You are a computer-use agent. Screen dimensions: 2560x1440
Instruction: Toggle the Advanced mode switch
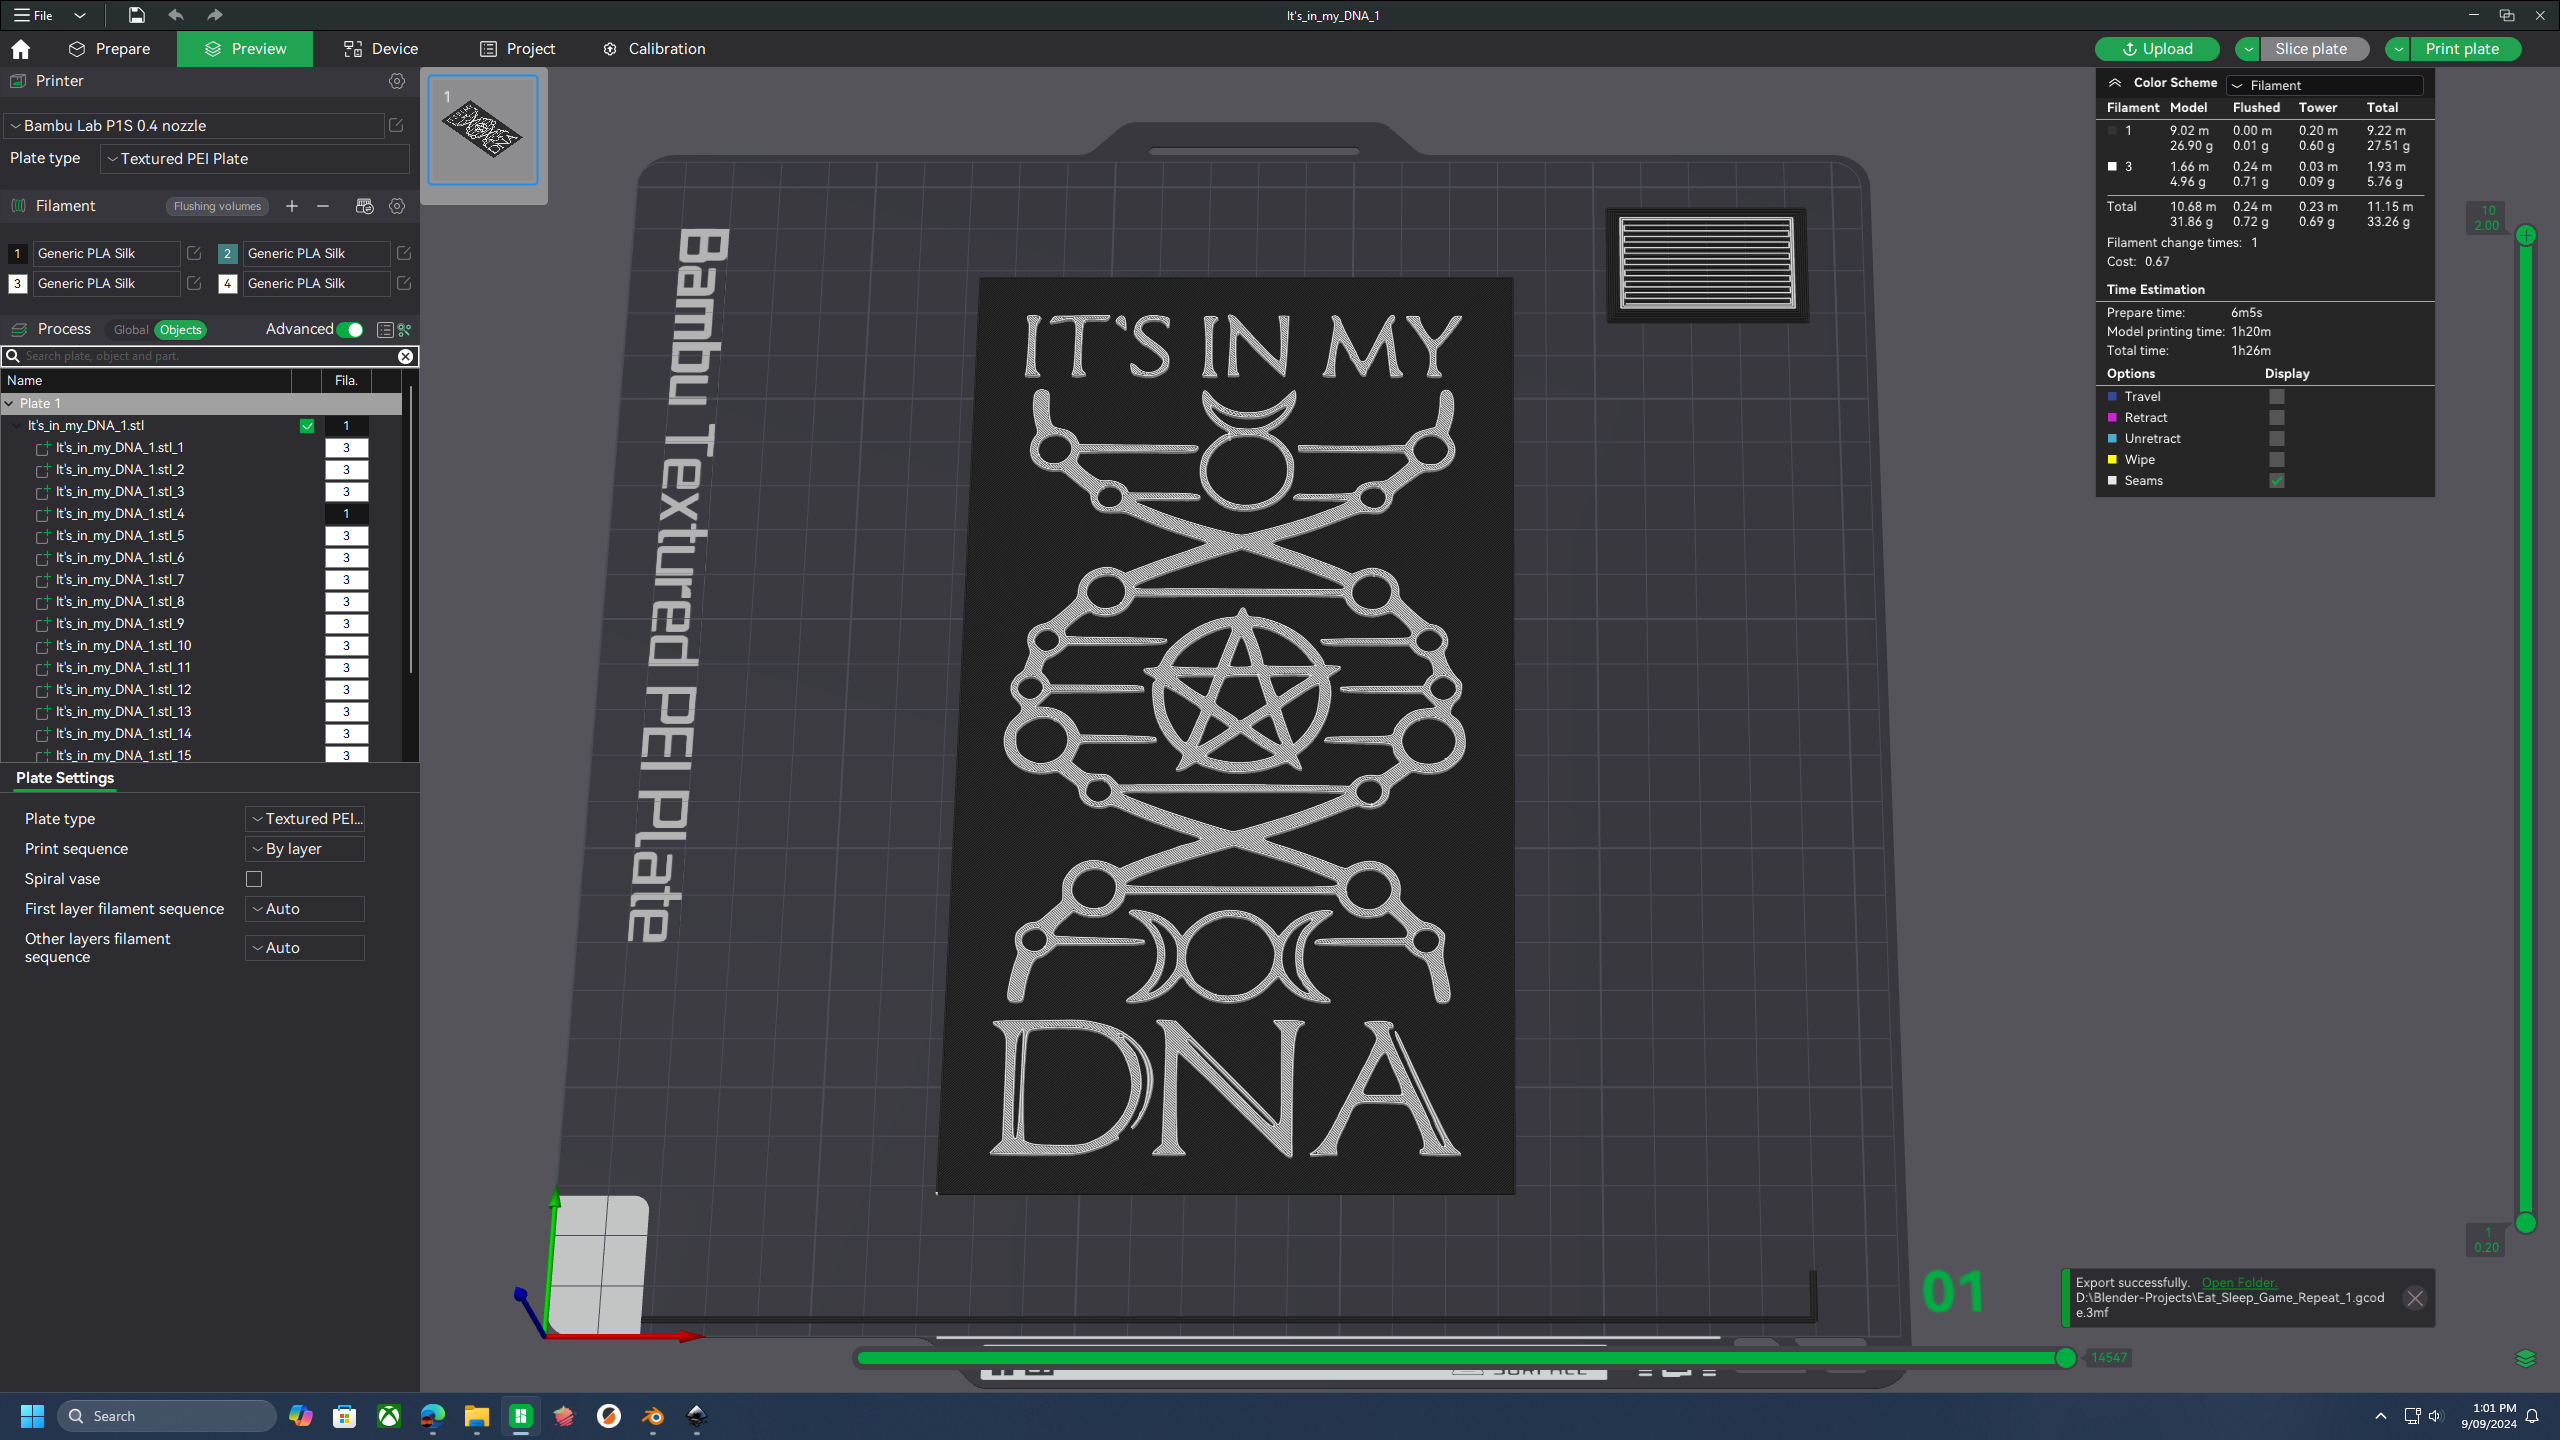click(350, 330)
